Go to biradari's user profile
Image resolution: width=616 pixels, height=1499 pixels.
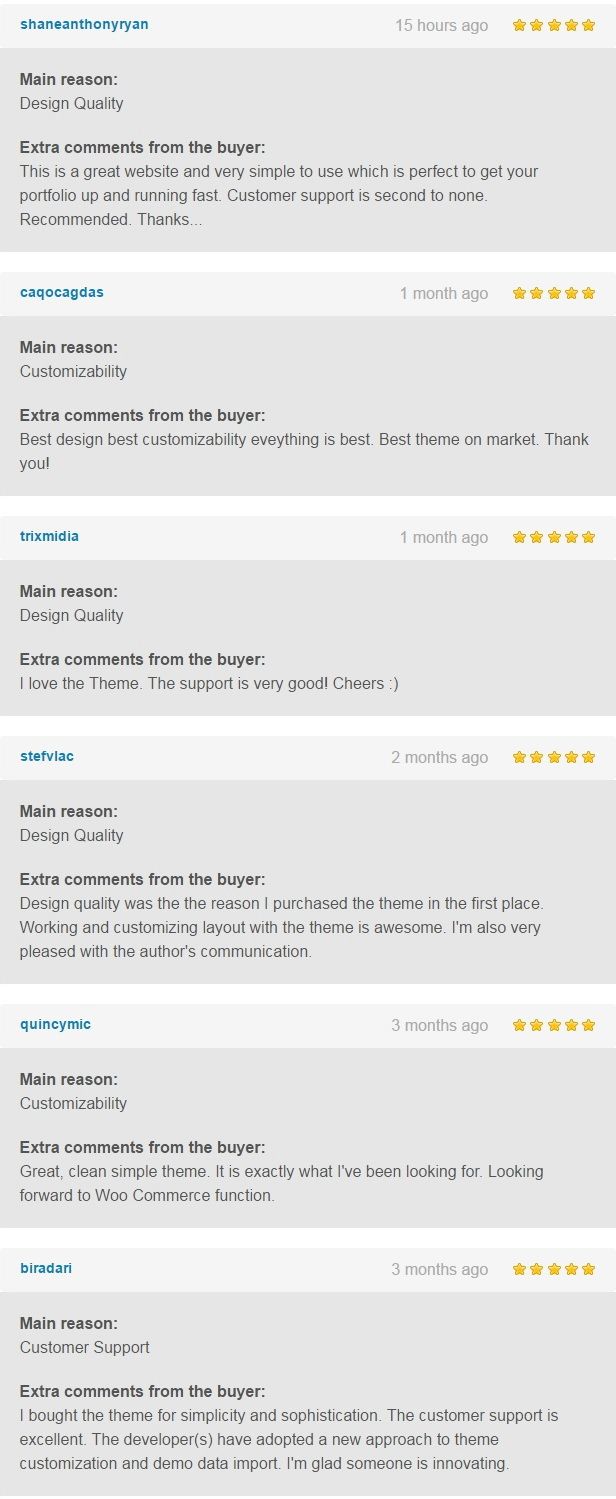[46, 1268]
